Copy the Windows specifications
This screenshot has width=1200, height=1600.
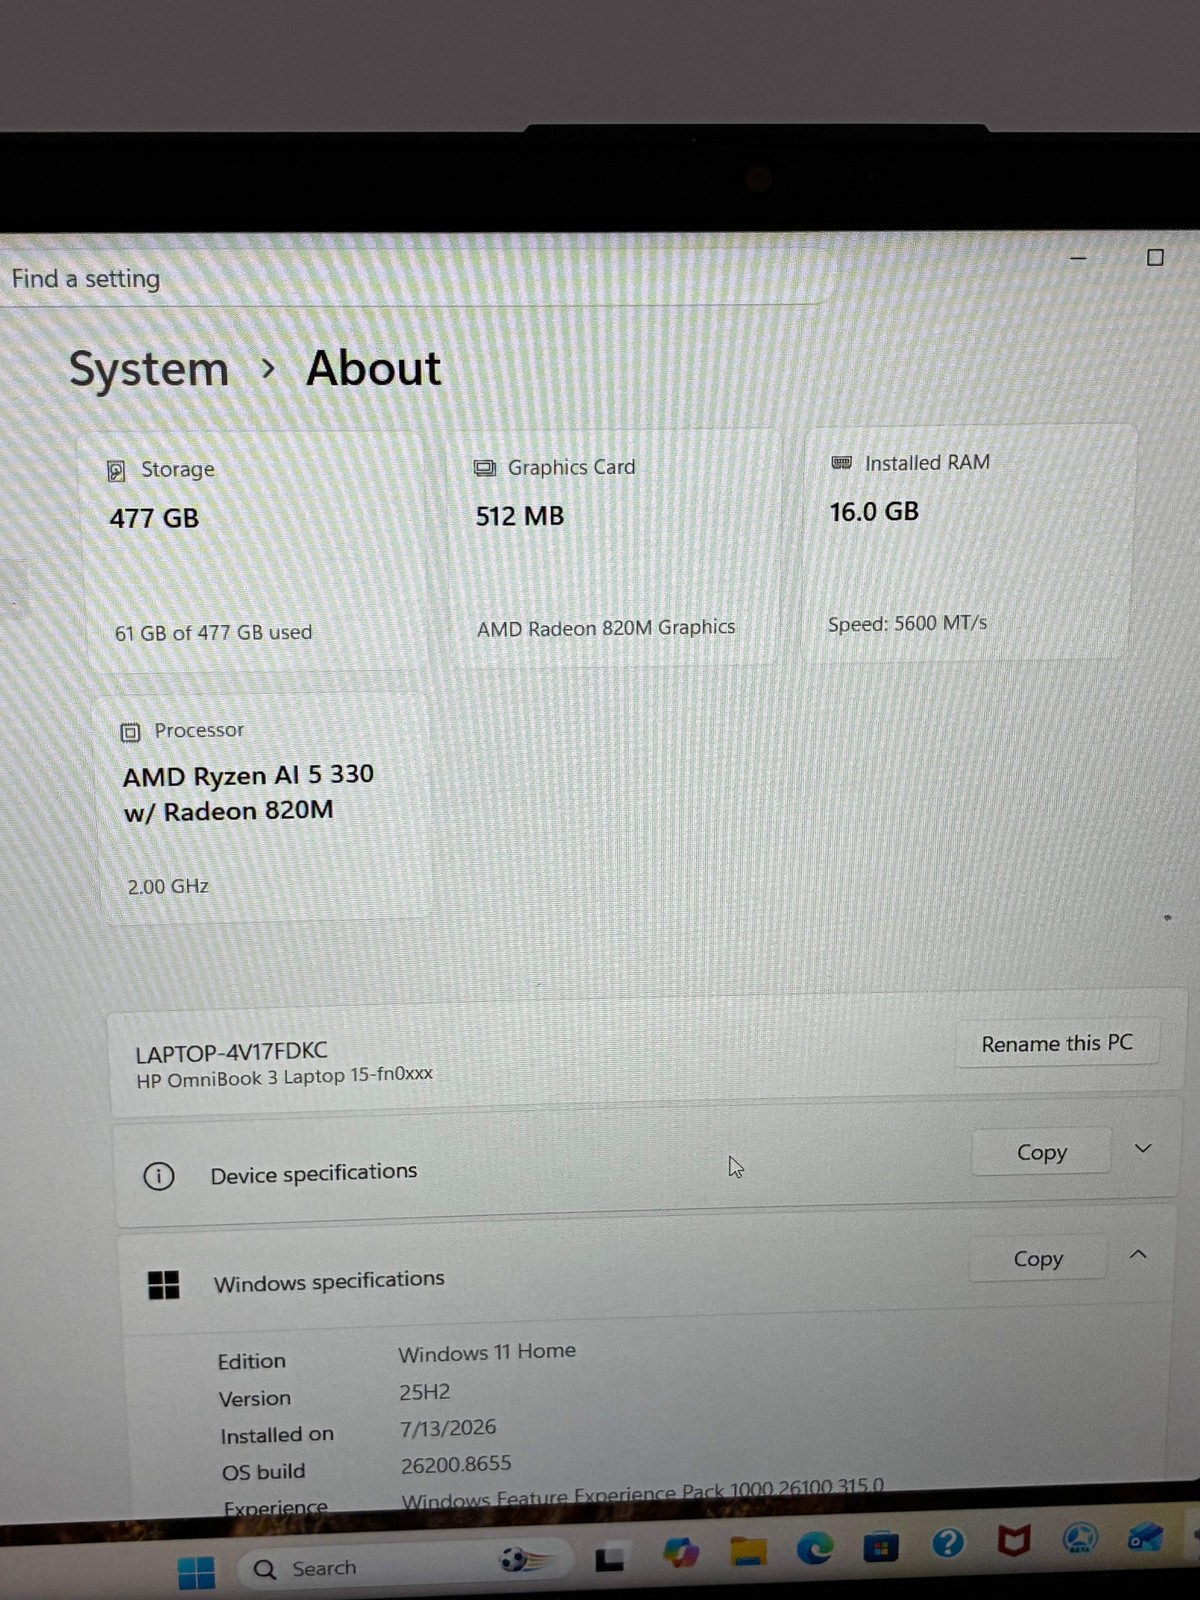1038,1258
